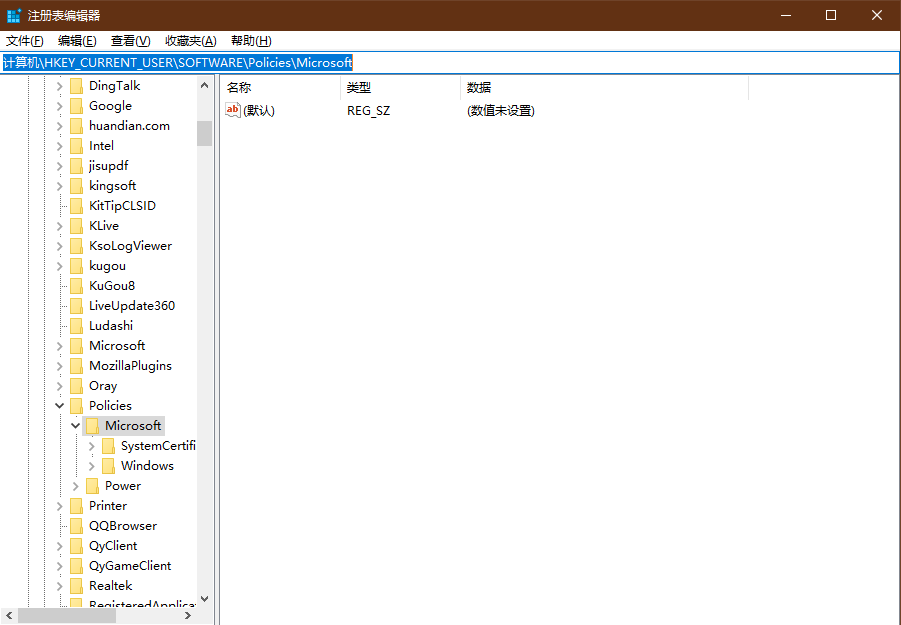Click the tree scroll up arrow
Screen dimensions: 901x625
coord(205,85)
